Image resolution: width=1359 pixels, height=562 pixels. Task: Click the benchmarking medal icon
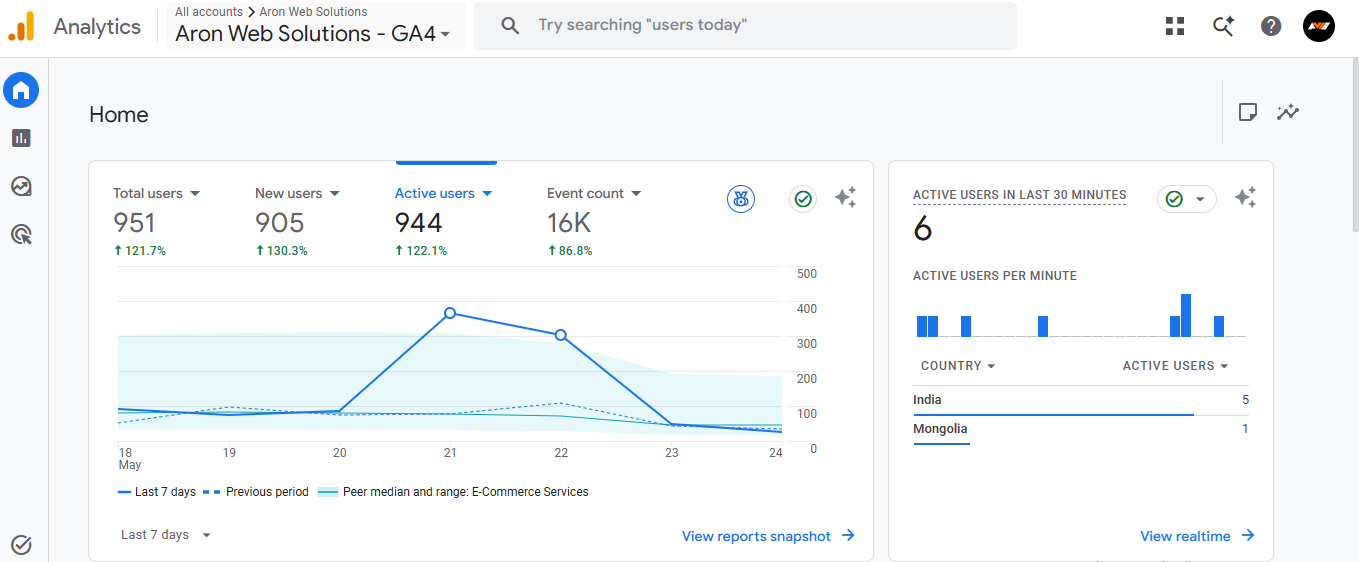click(741, 199)
